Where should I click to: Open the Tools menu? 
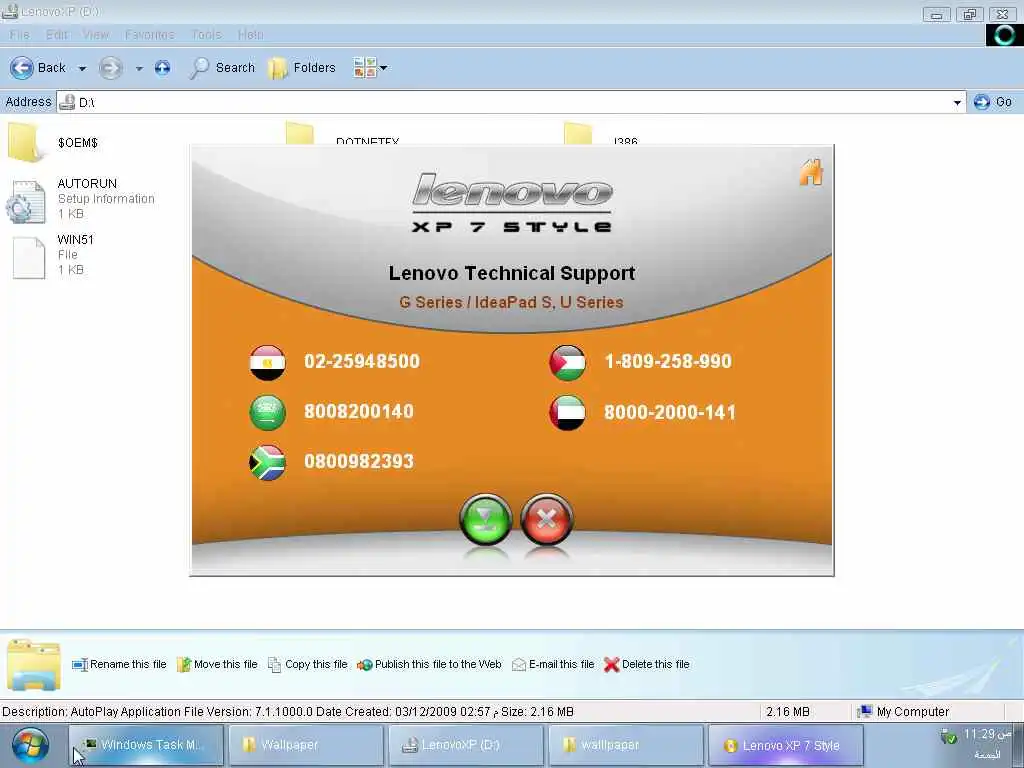(206, 35)
